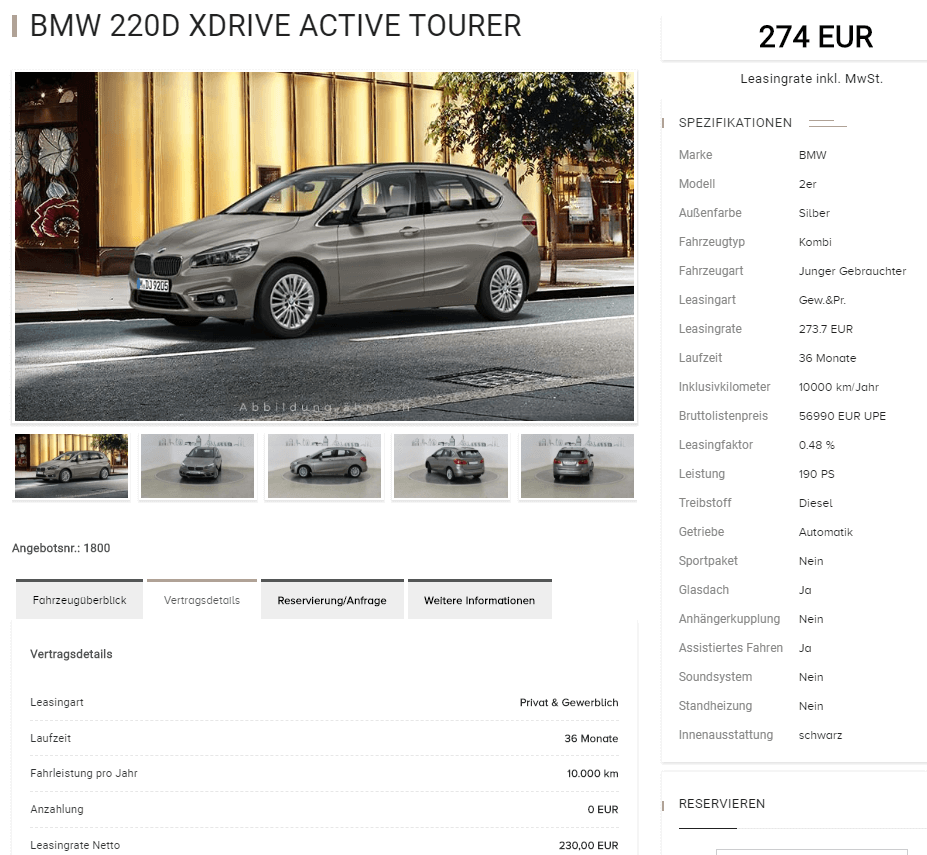Open the Reservierung/Anfrage tab
This screenshot has width=927, height=855.
point(332,600)
